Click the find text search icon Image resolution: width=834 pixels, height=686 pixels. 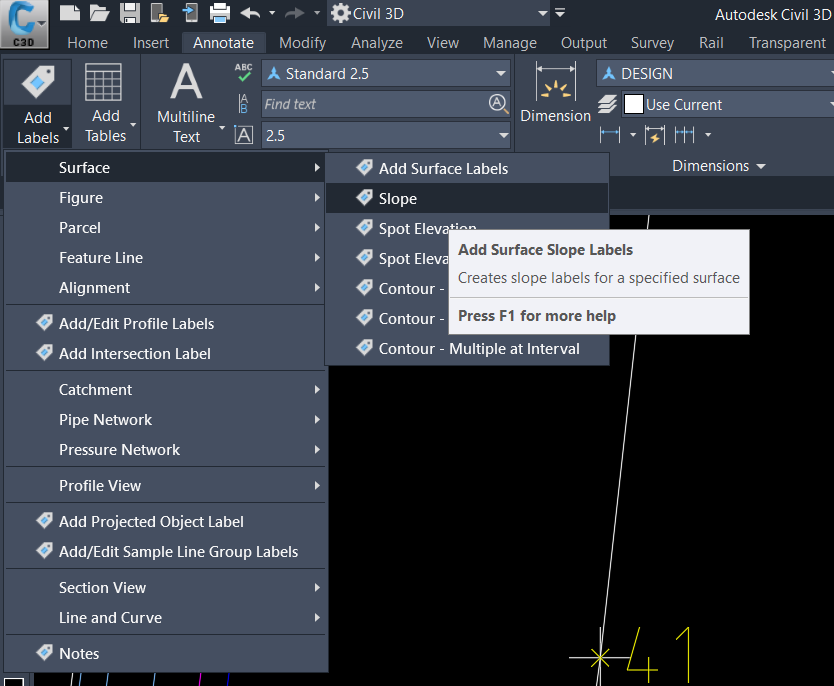(x=498, y=104)
